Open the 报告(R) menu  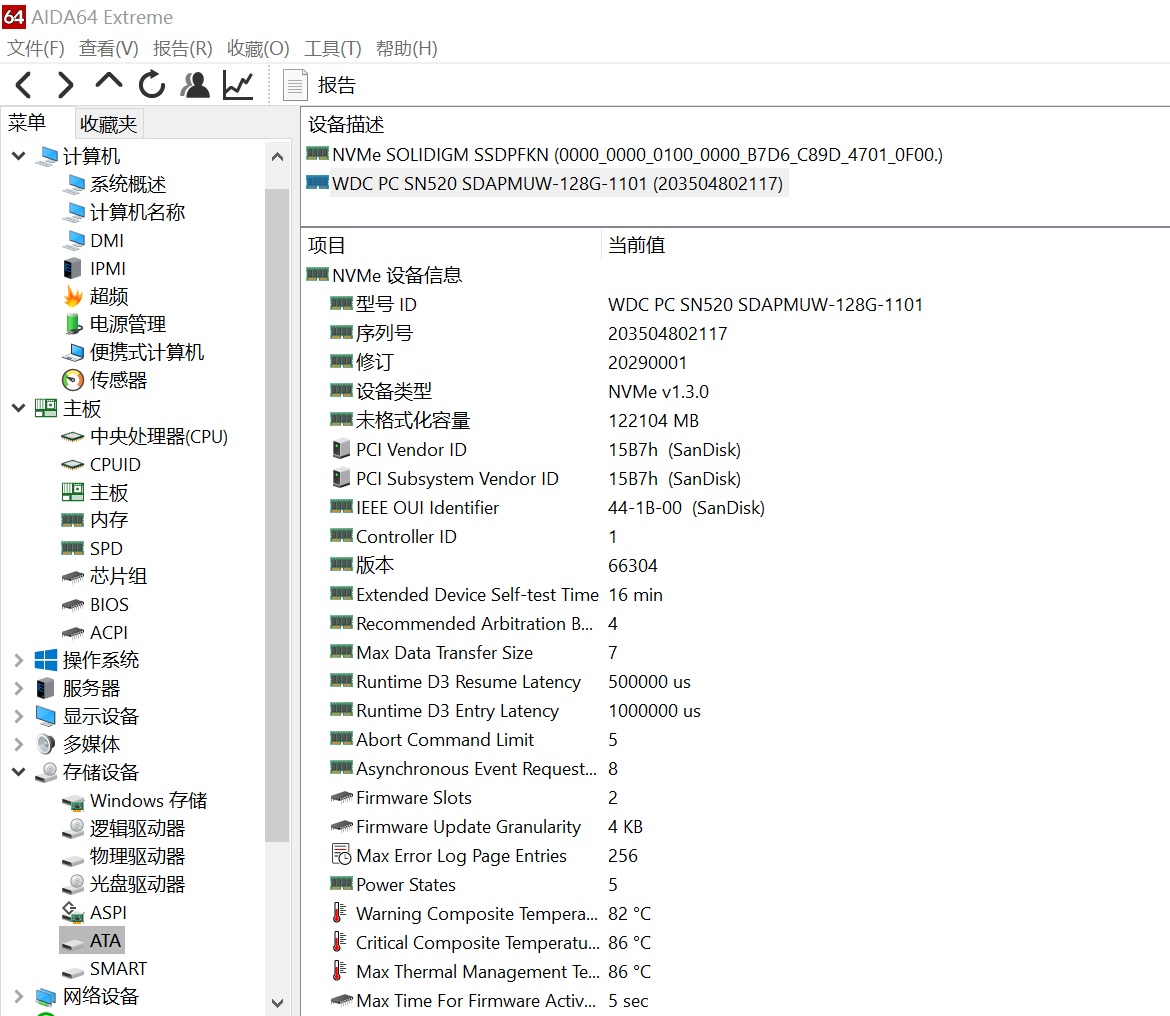[x=183, y=48]
